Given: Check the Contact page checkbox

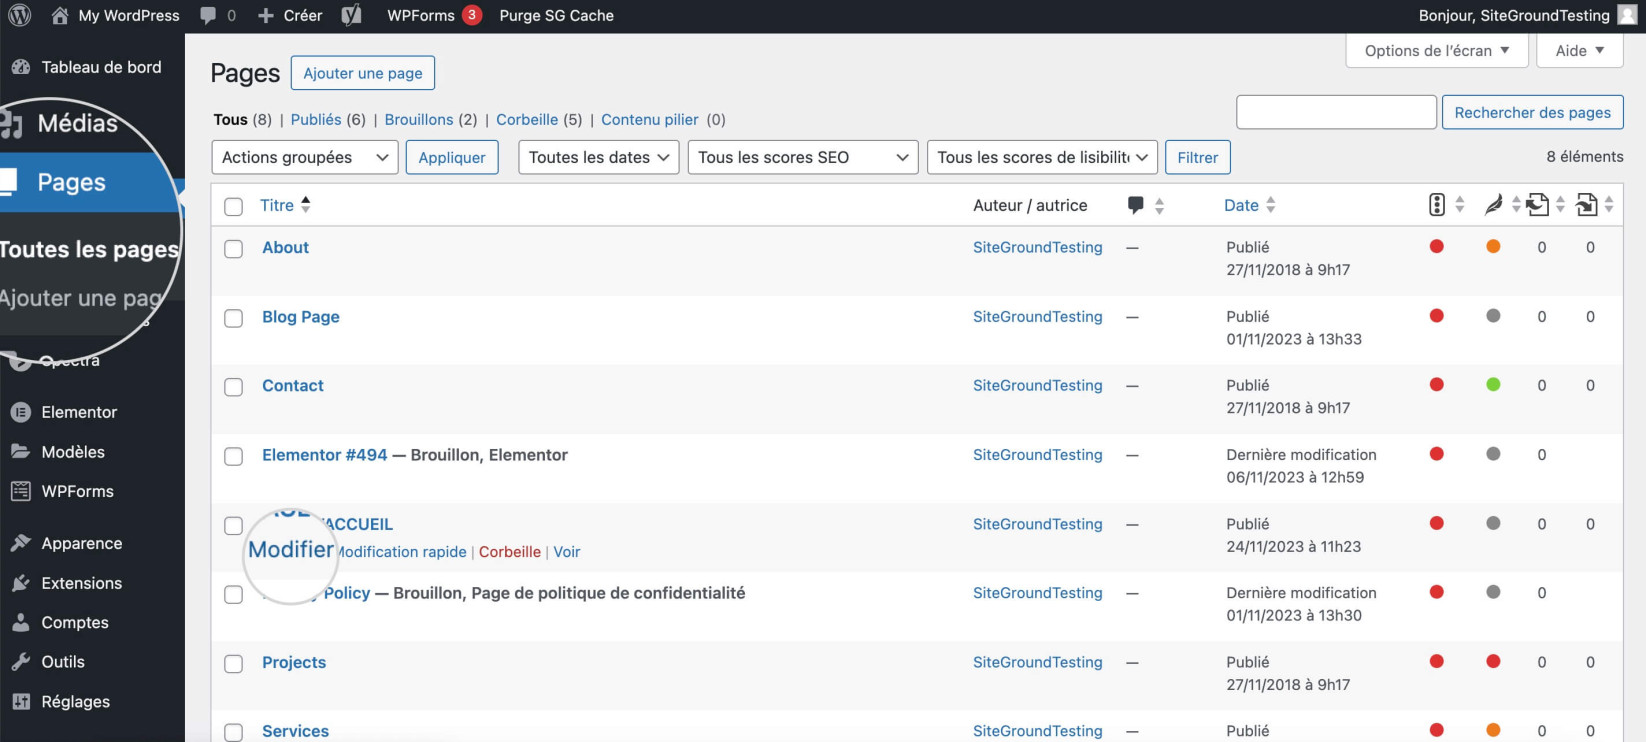Looking at the screenshot, I should click(234, 387).
